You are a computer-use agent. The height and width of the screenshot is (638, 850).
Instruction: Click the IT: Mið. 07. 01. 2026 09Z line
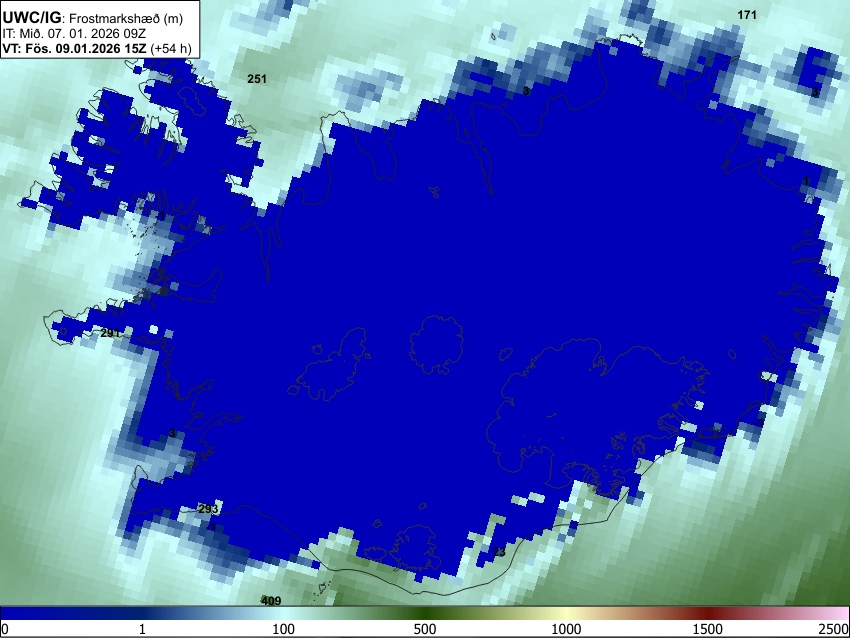[74, 34]
